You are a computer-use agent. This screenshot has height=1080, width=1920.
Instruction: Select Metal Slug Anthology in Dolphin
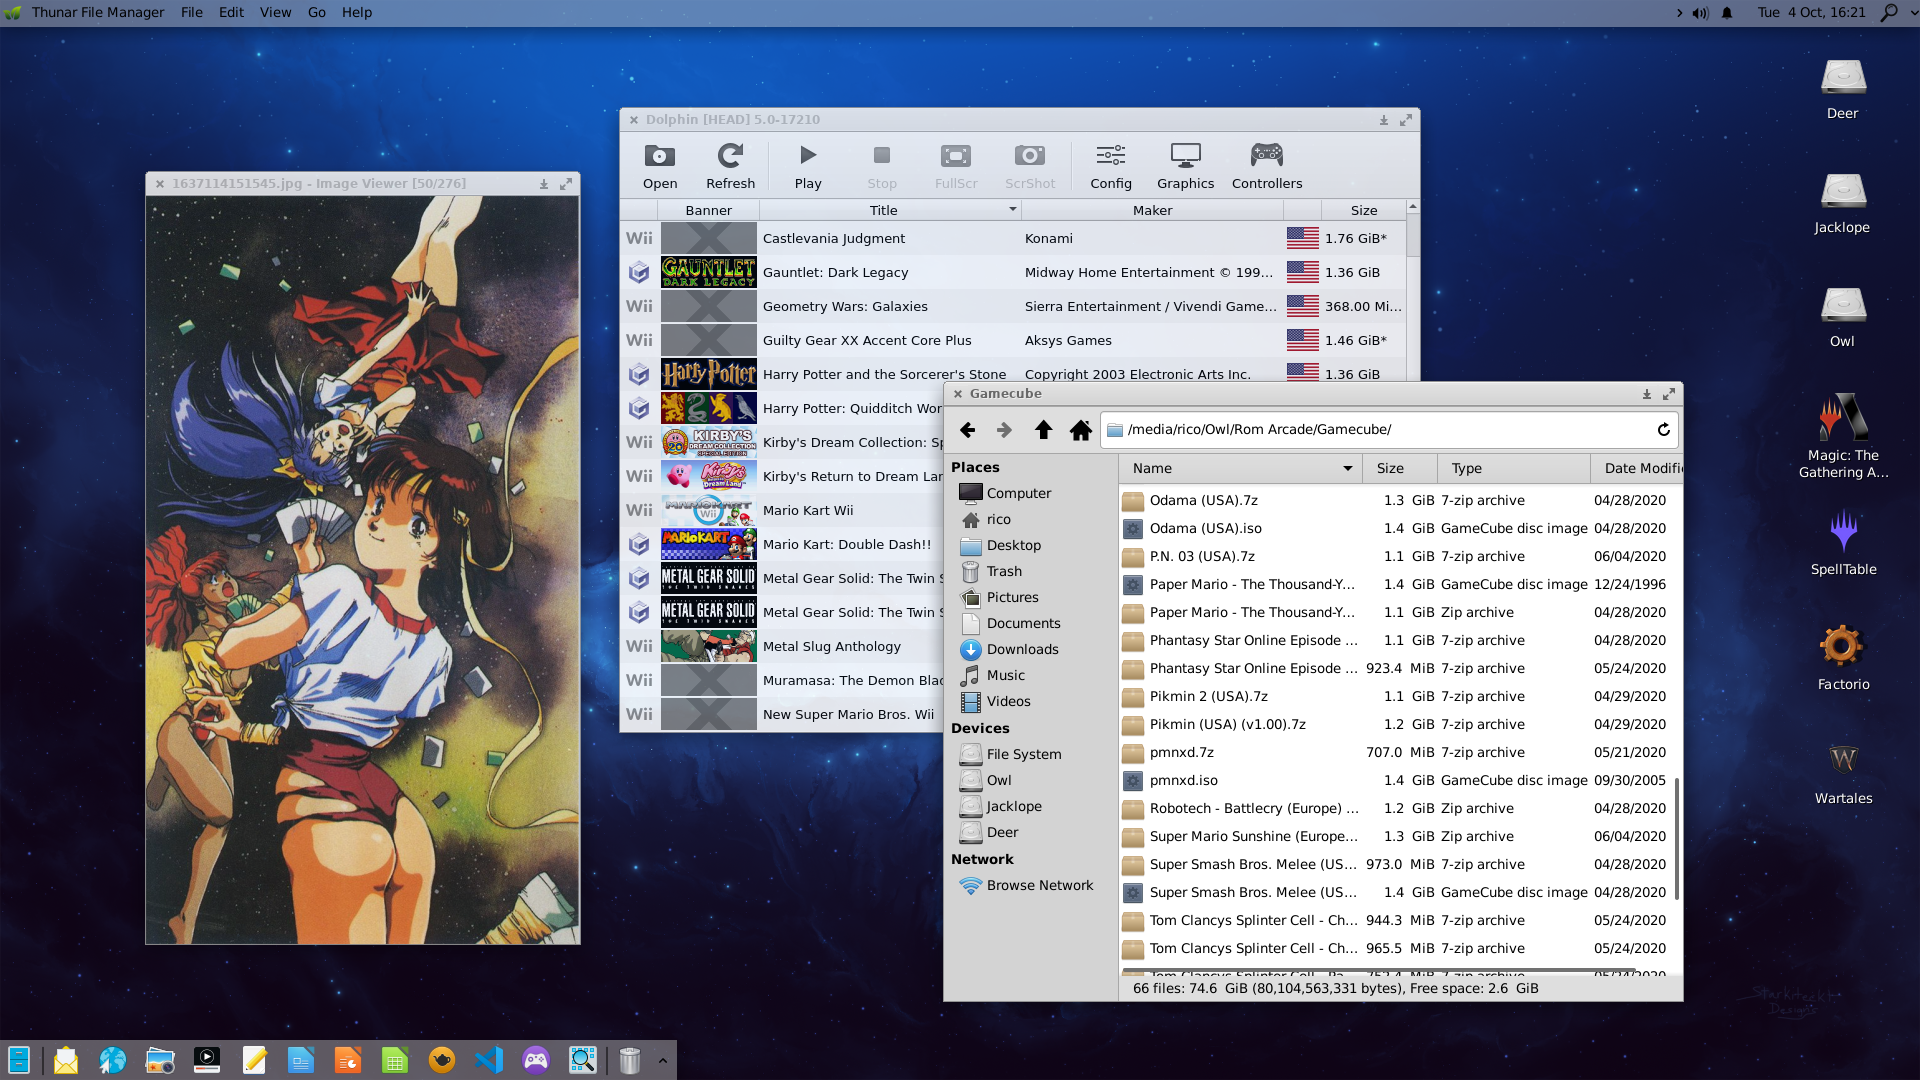782,646
